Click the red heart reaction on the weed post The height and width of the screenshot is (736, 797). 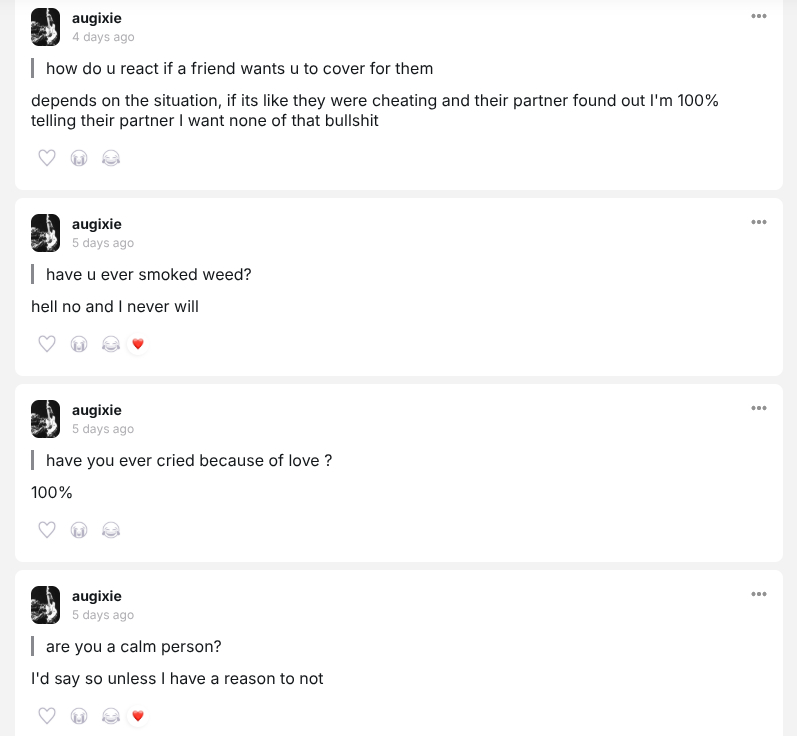(138, 344)
